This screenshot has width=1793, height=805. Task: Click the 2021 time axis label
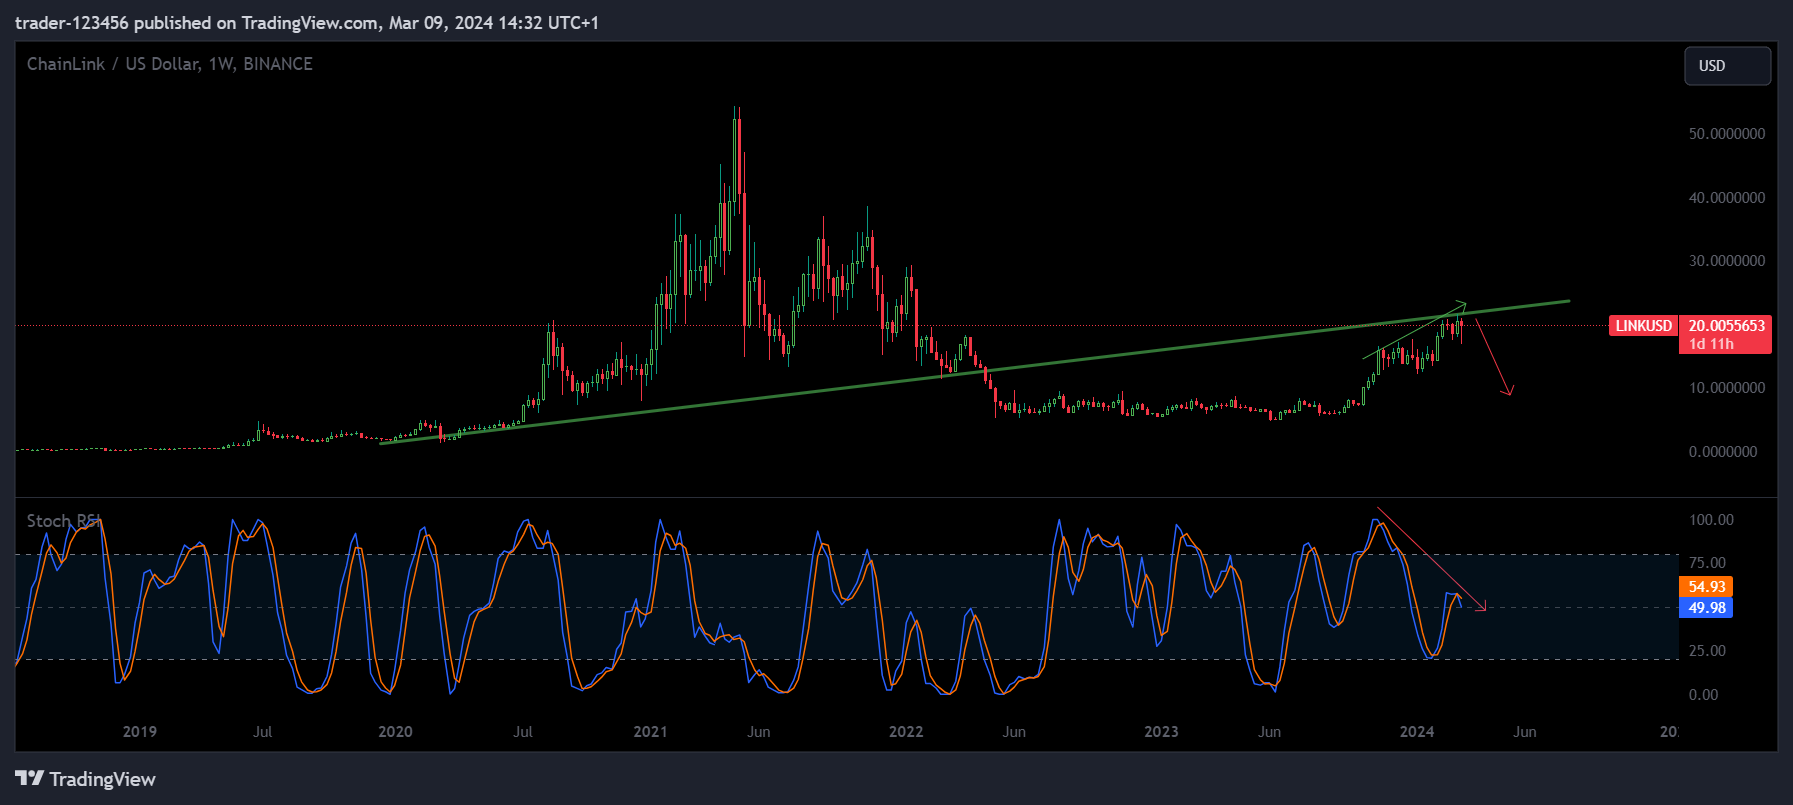[x=650, y=732]
